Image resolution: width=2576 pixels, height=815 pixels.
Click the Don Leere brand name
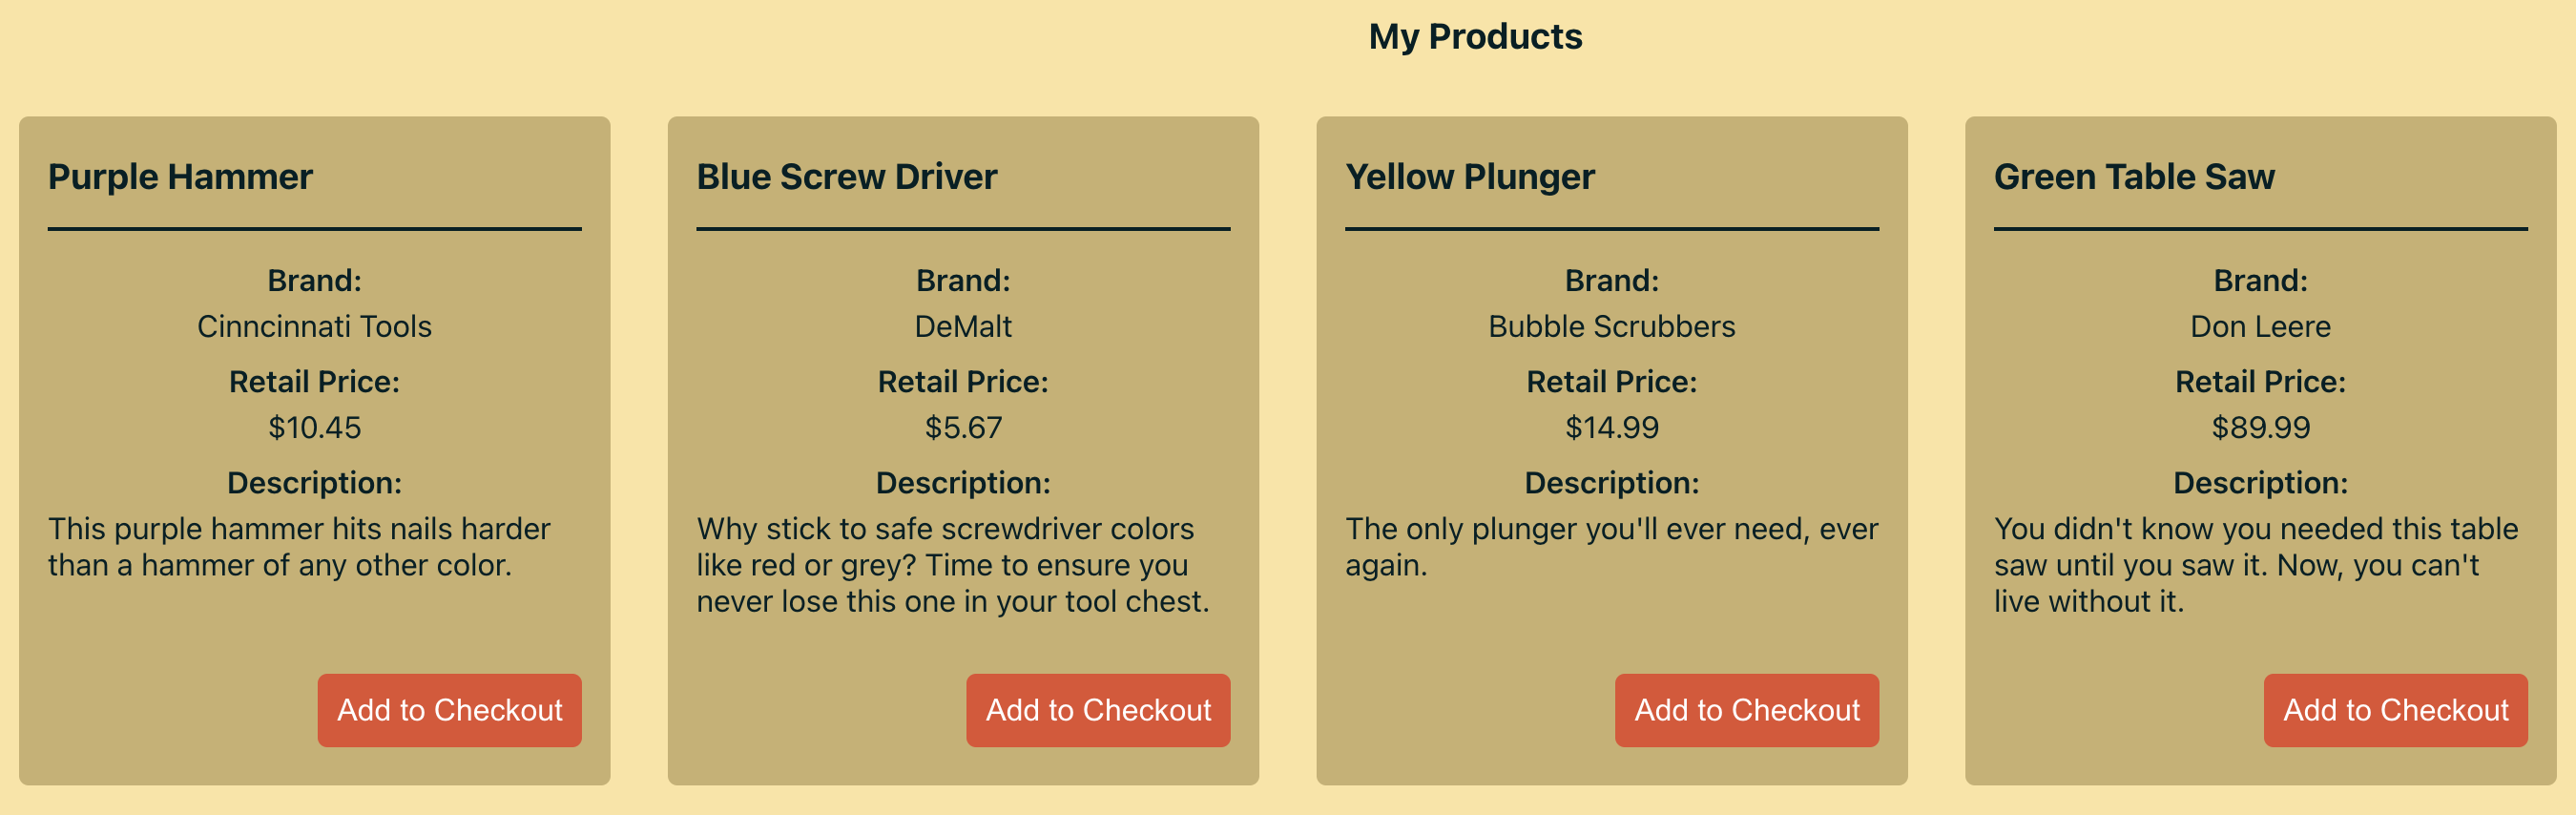click(x=2259, y=325)
